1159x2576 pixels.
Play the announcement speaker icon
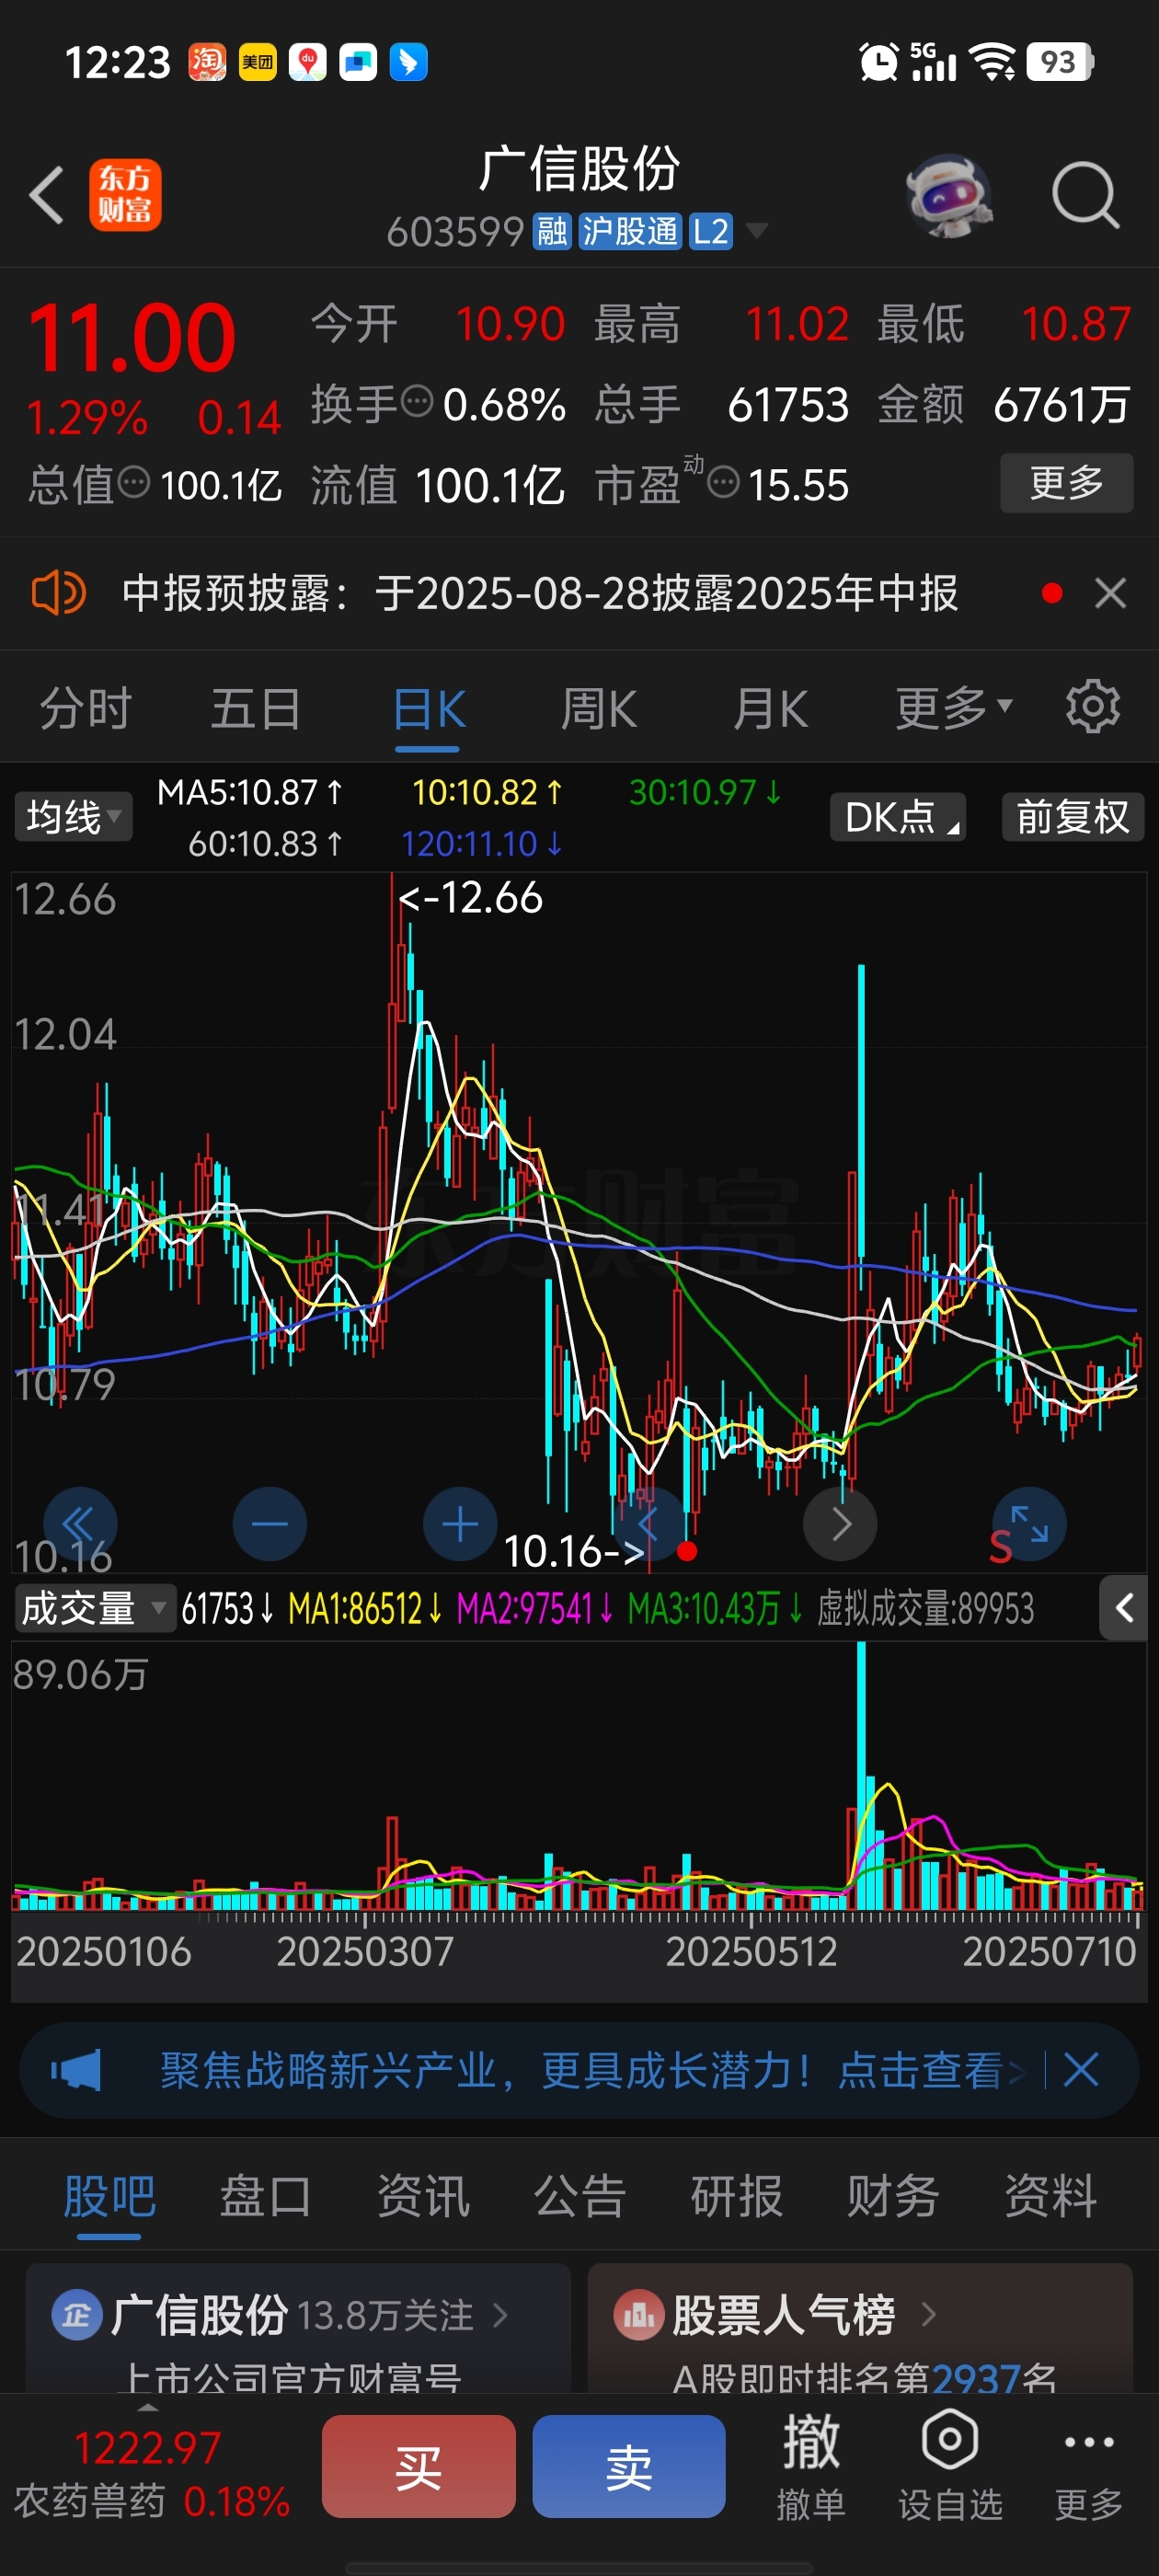[x=58, y=593]
